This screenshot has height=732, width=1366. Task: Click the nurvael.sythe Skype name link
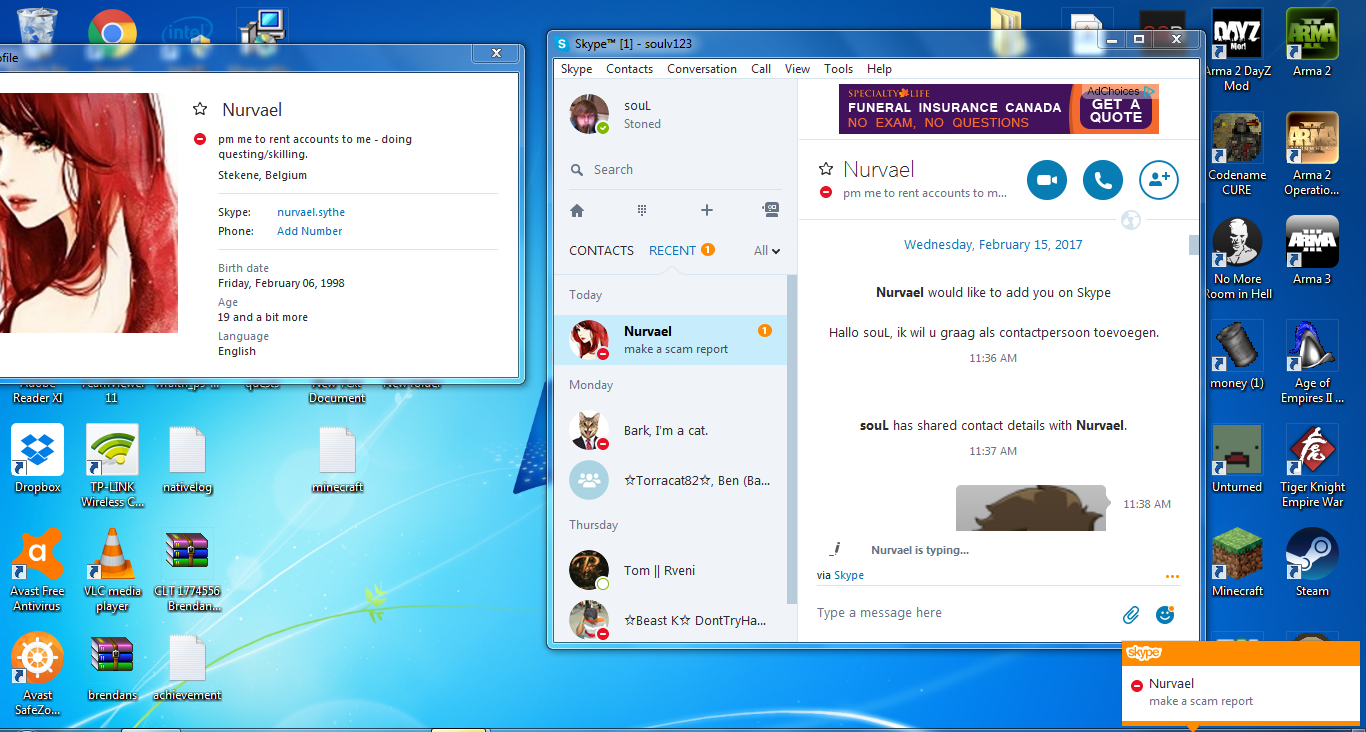pos(311,212)
